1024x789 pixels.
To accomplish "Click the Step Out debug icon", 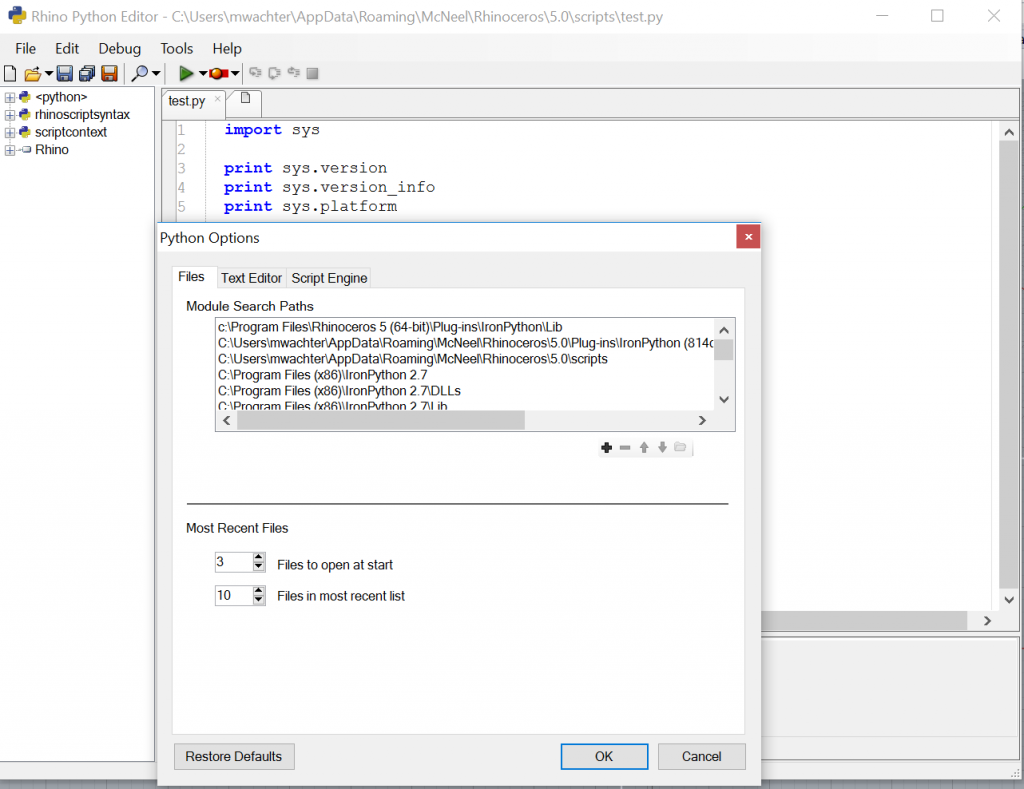I will [294, 72].
